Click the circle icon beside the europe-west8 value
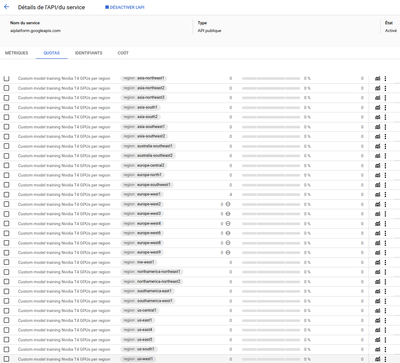The width and height of the screenshot is (400, 363). point(228,243)
